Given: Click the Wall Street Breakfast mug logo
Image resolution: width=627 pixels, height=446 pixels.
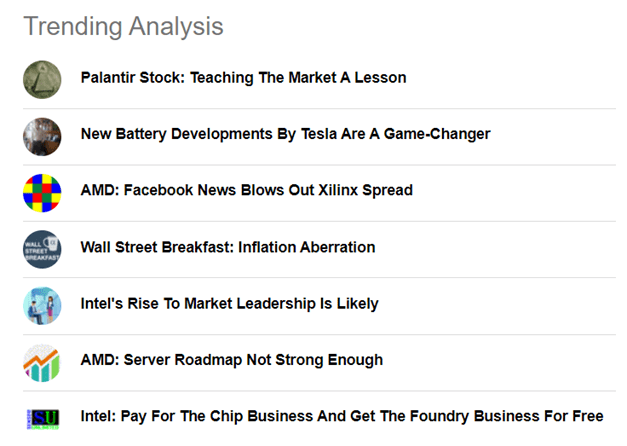Looking at the screenshot, I should (42, 249).
